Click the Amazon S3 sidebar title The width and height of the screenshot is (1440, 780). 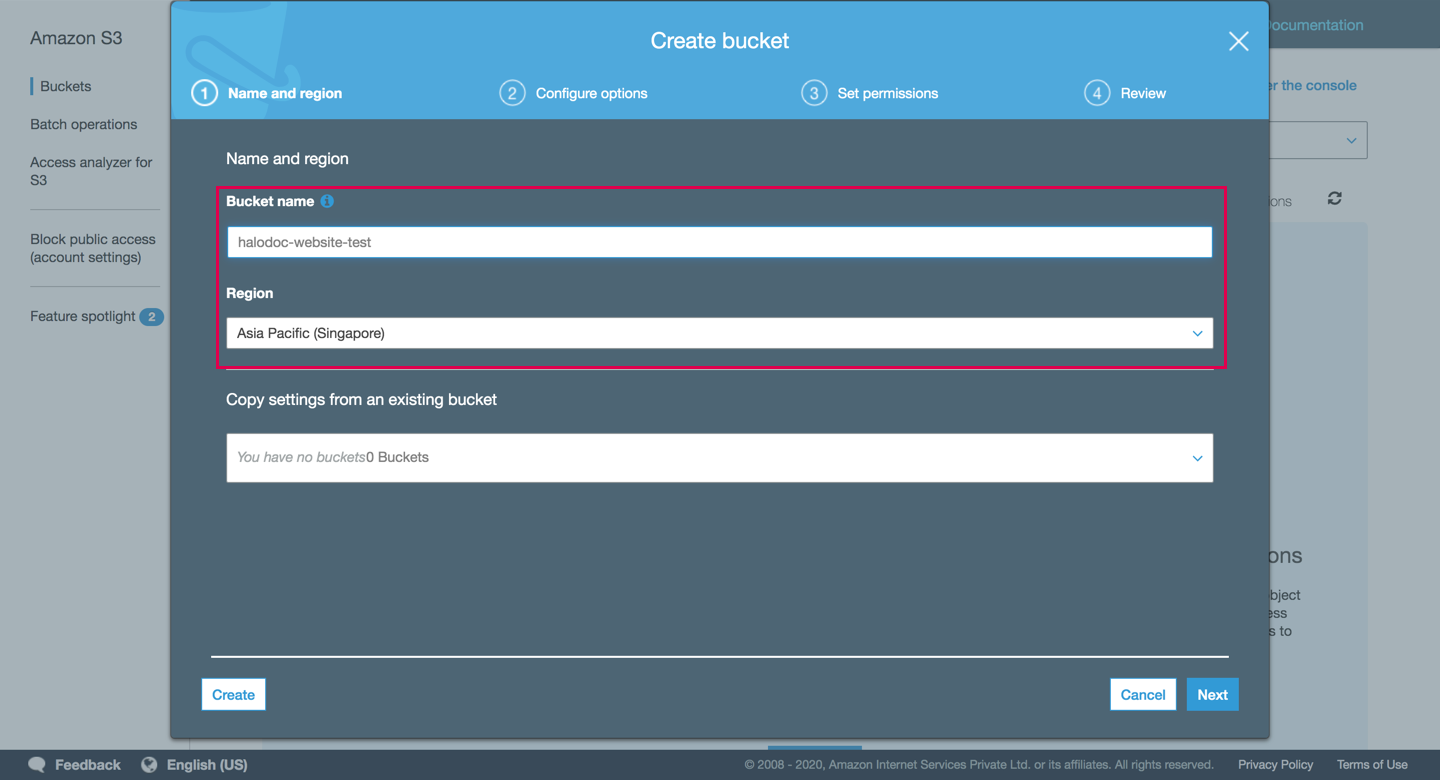[x=76, y=38]
